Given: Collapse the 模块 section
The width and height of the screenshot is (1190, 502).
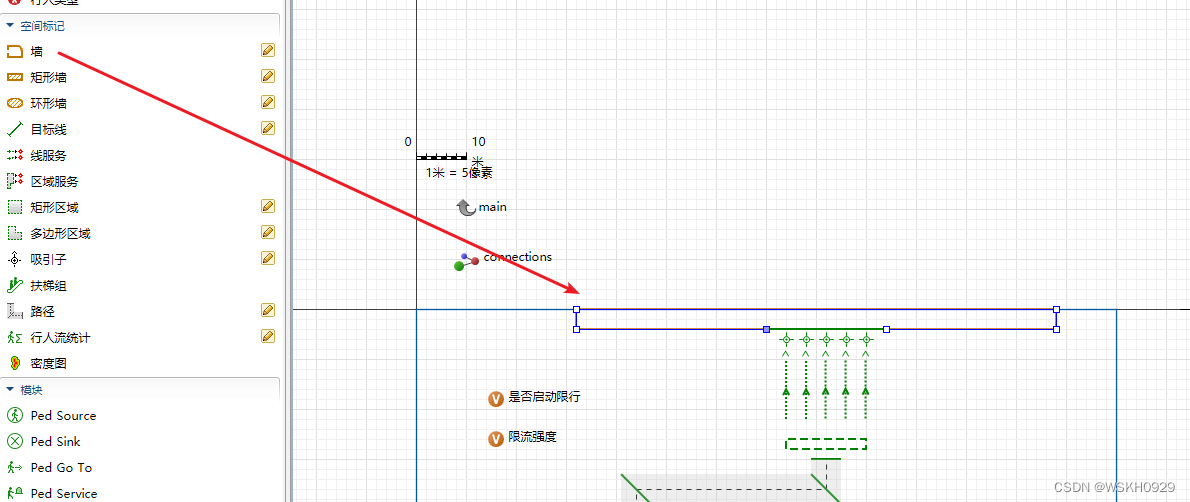Looking at the screenshot, I should click(10, 390).
